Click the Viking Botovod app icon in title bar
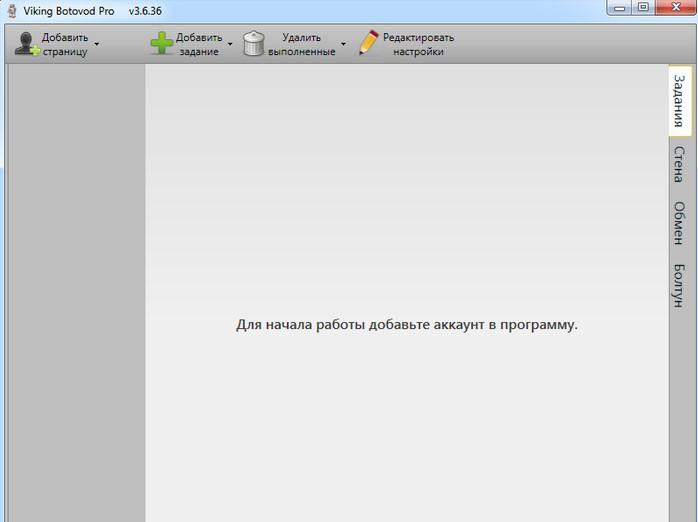 coord(12,11)
